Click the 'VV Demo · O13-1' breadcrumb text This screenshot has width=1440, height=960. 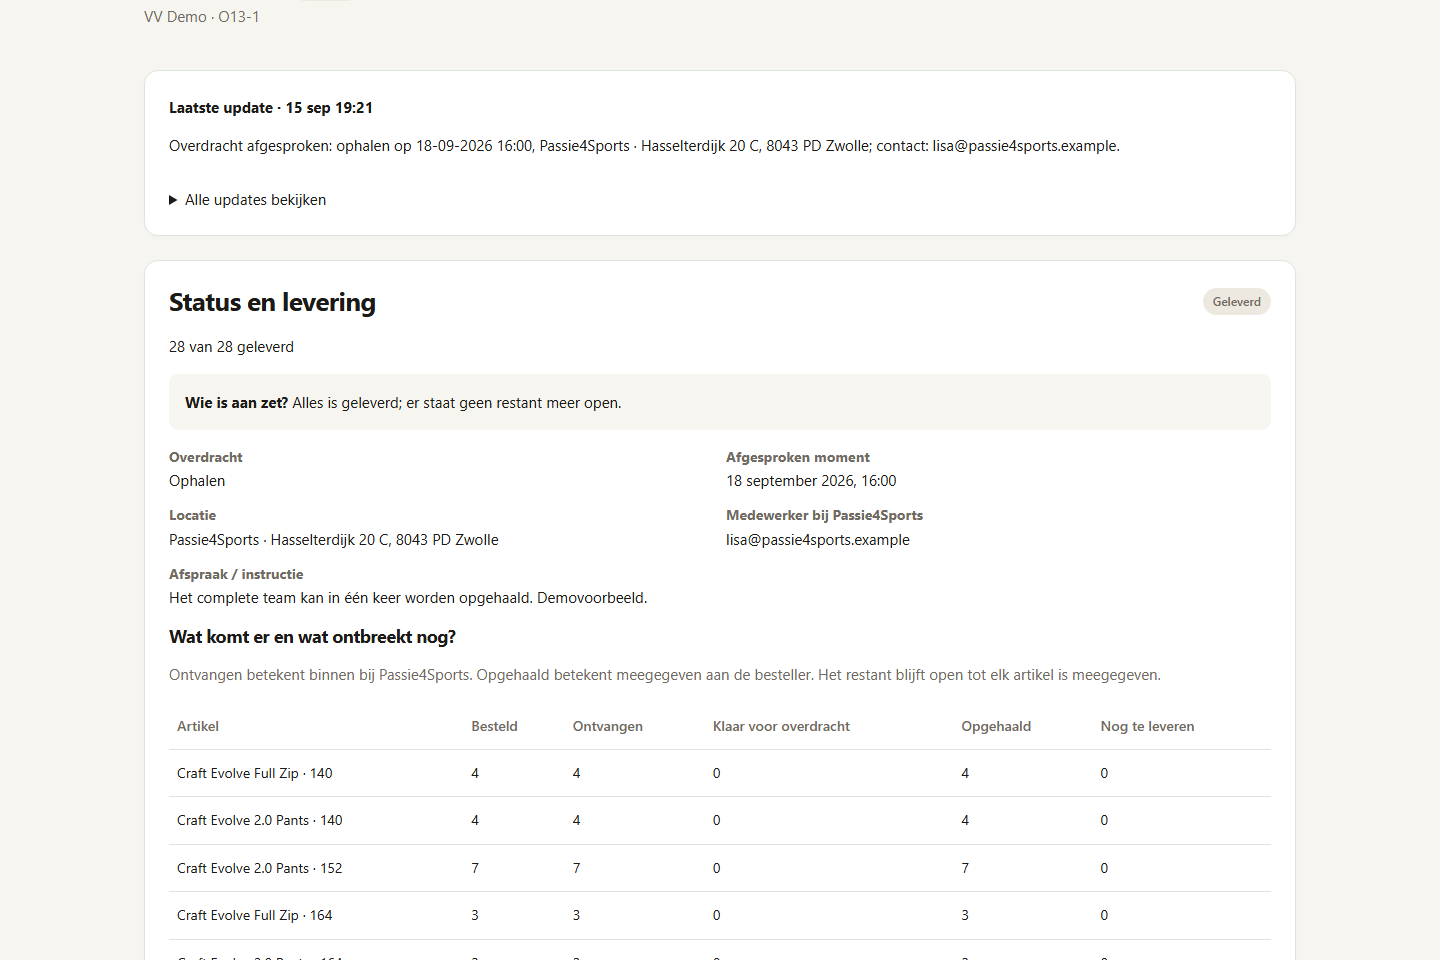click(202, 17)
